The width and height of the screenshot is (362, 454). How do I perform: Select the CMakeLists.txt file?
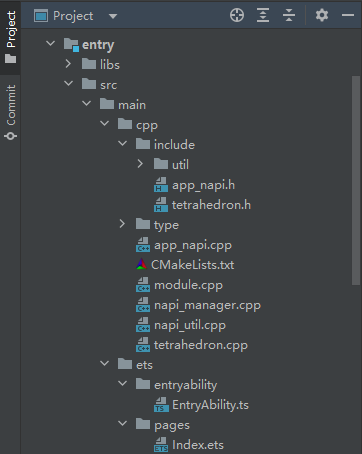(x=192, y=265)
